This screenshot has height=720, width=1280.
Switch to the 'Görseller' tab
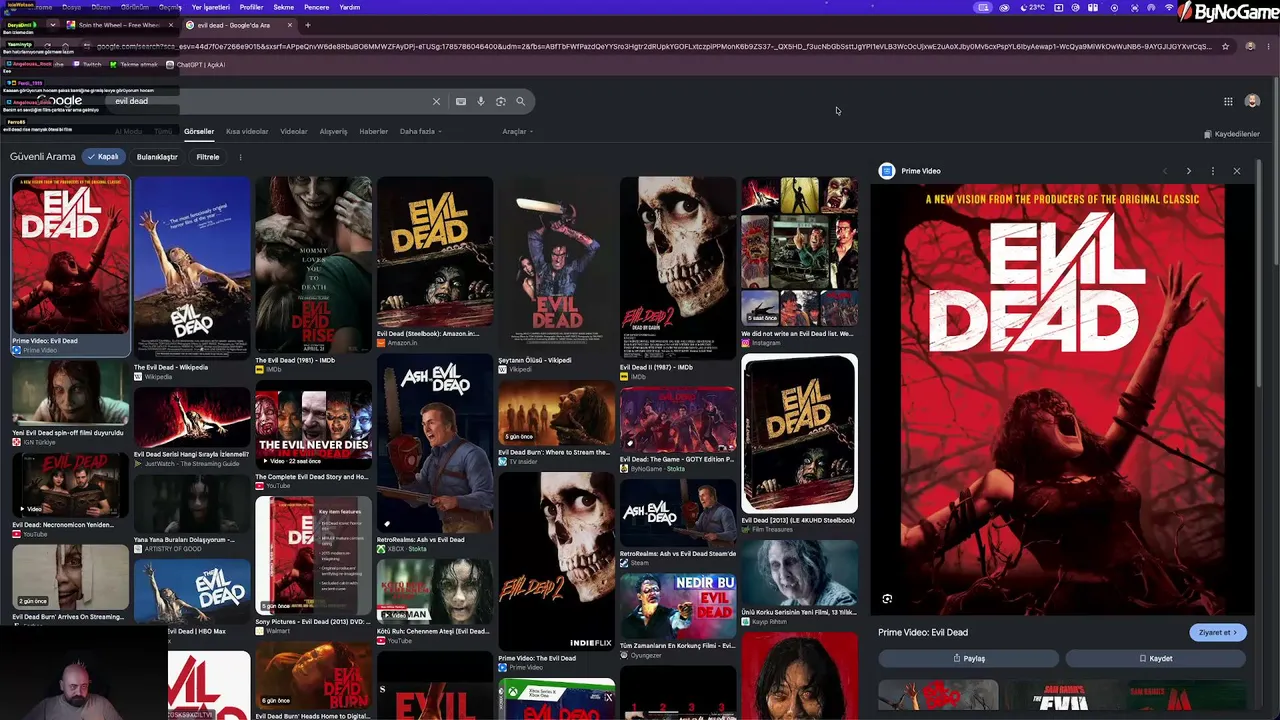point(199,131)
